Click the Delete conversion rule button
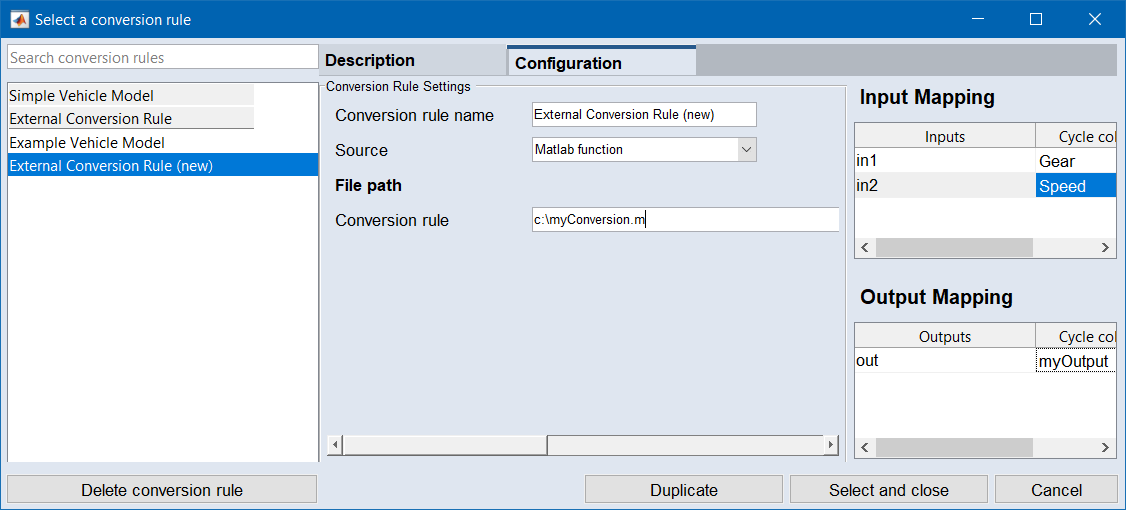Viewport: 1126px width, 510px height. point(162,490)
